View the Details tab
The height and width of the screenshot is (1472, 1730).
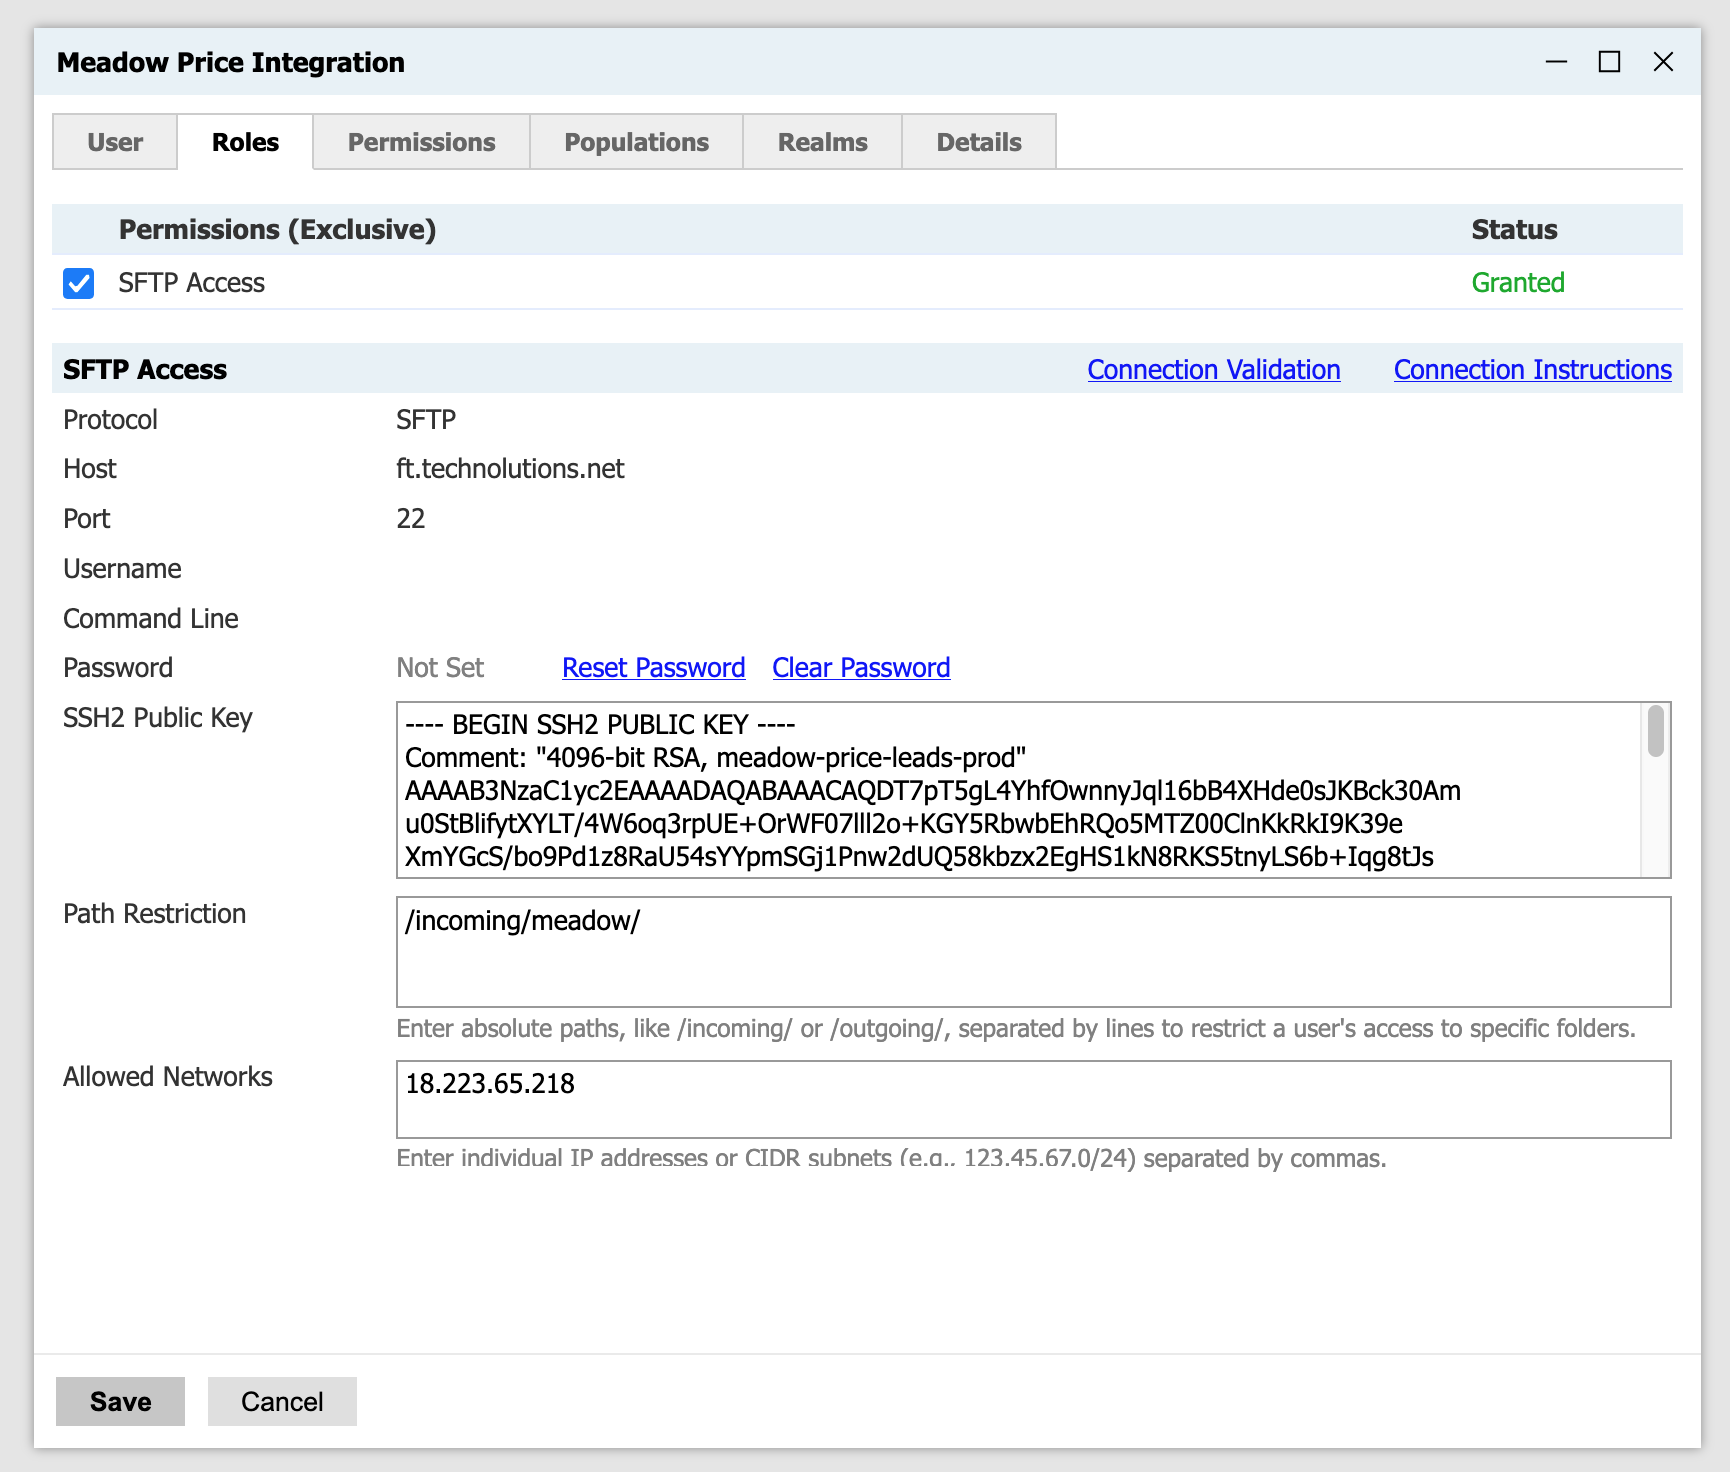pyautogui.click(x=979, y=142)
